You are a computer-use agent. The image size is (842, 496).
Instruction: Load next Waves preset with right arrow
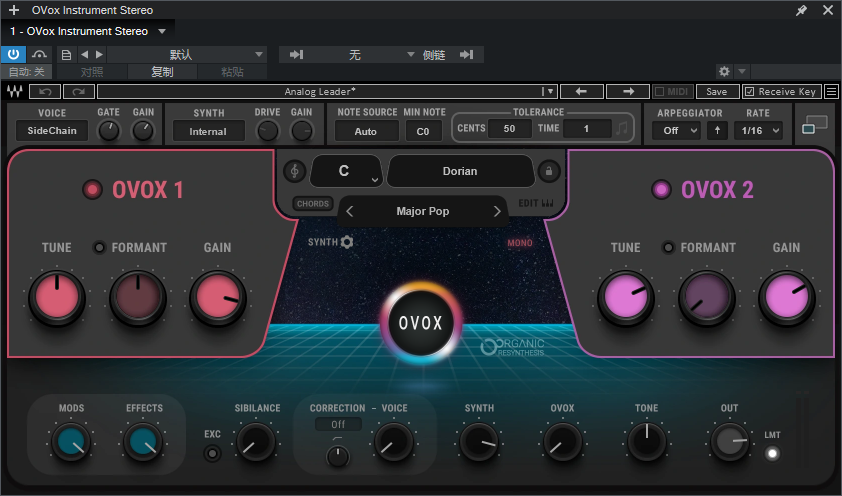coord(628,92)
